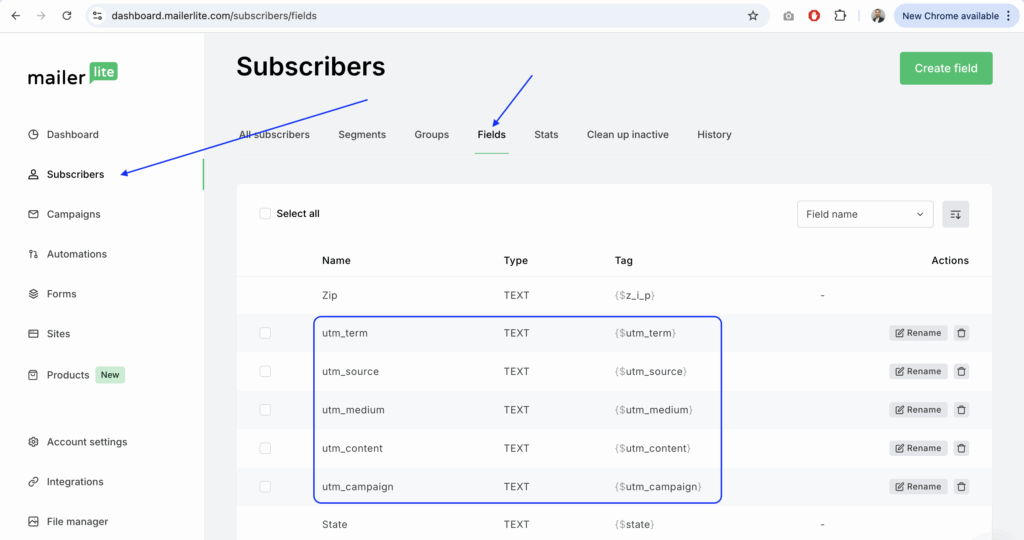Check the utm_medium row checkbox
Viewport: 1024px width, 540px height.
(265, 410)
